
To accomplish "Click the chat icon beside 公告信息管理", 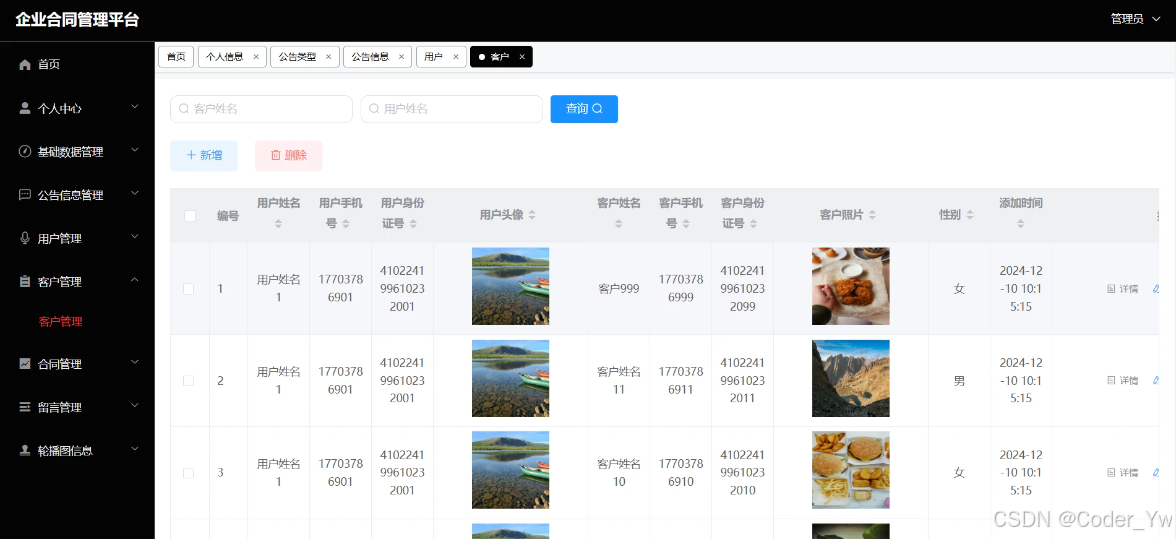I will pyautogui.click(x=25, y=195).
